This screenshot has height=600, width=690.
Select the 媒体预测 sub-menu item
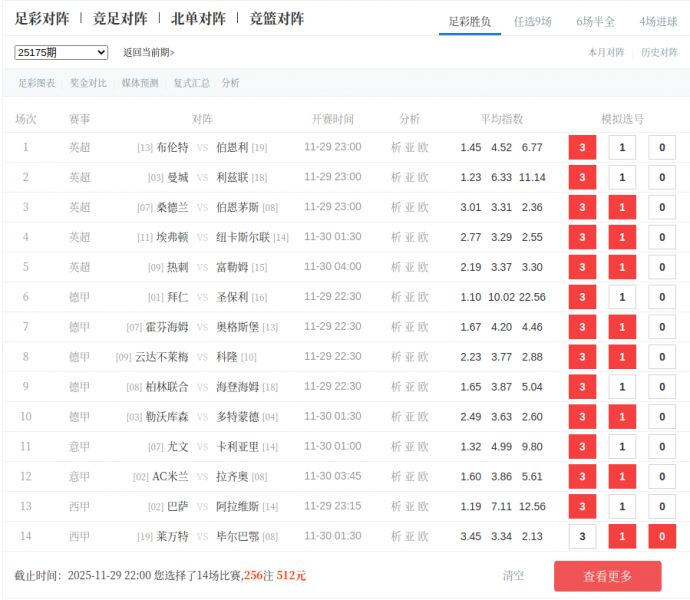[x=140, y=83]
